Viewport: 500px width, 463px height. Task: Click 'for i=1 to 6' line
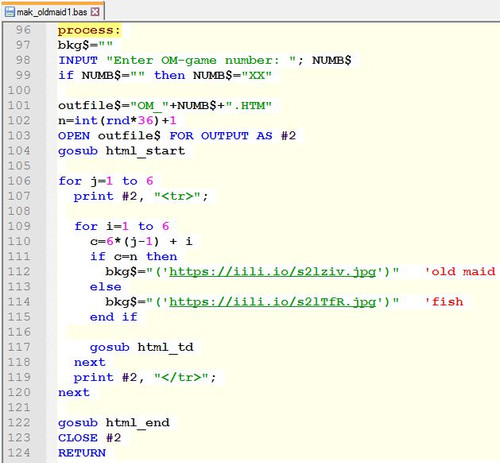tap(122, 226)
